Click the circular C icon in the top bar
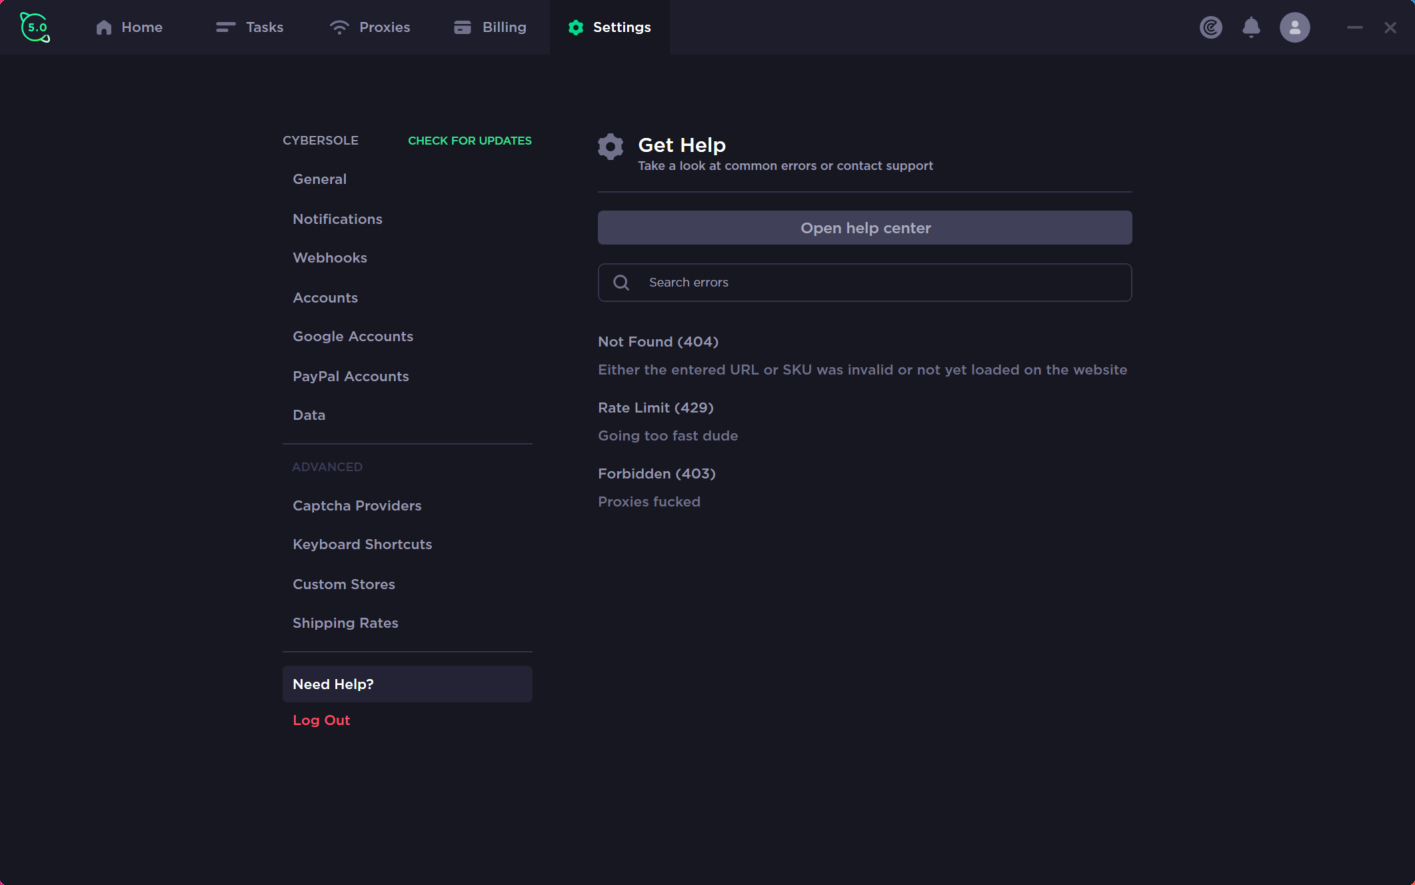Screen dimensions: 1415x885 pos(1211,27)
